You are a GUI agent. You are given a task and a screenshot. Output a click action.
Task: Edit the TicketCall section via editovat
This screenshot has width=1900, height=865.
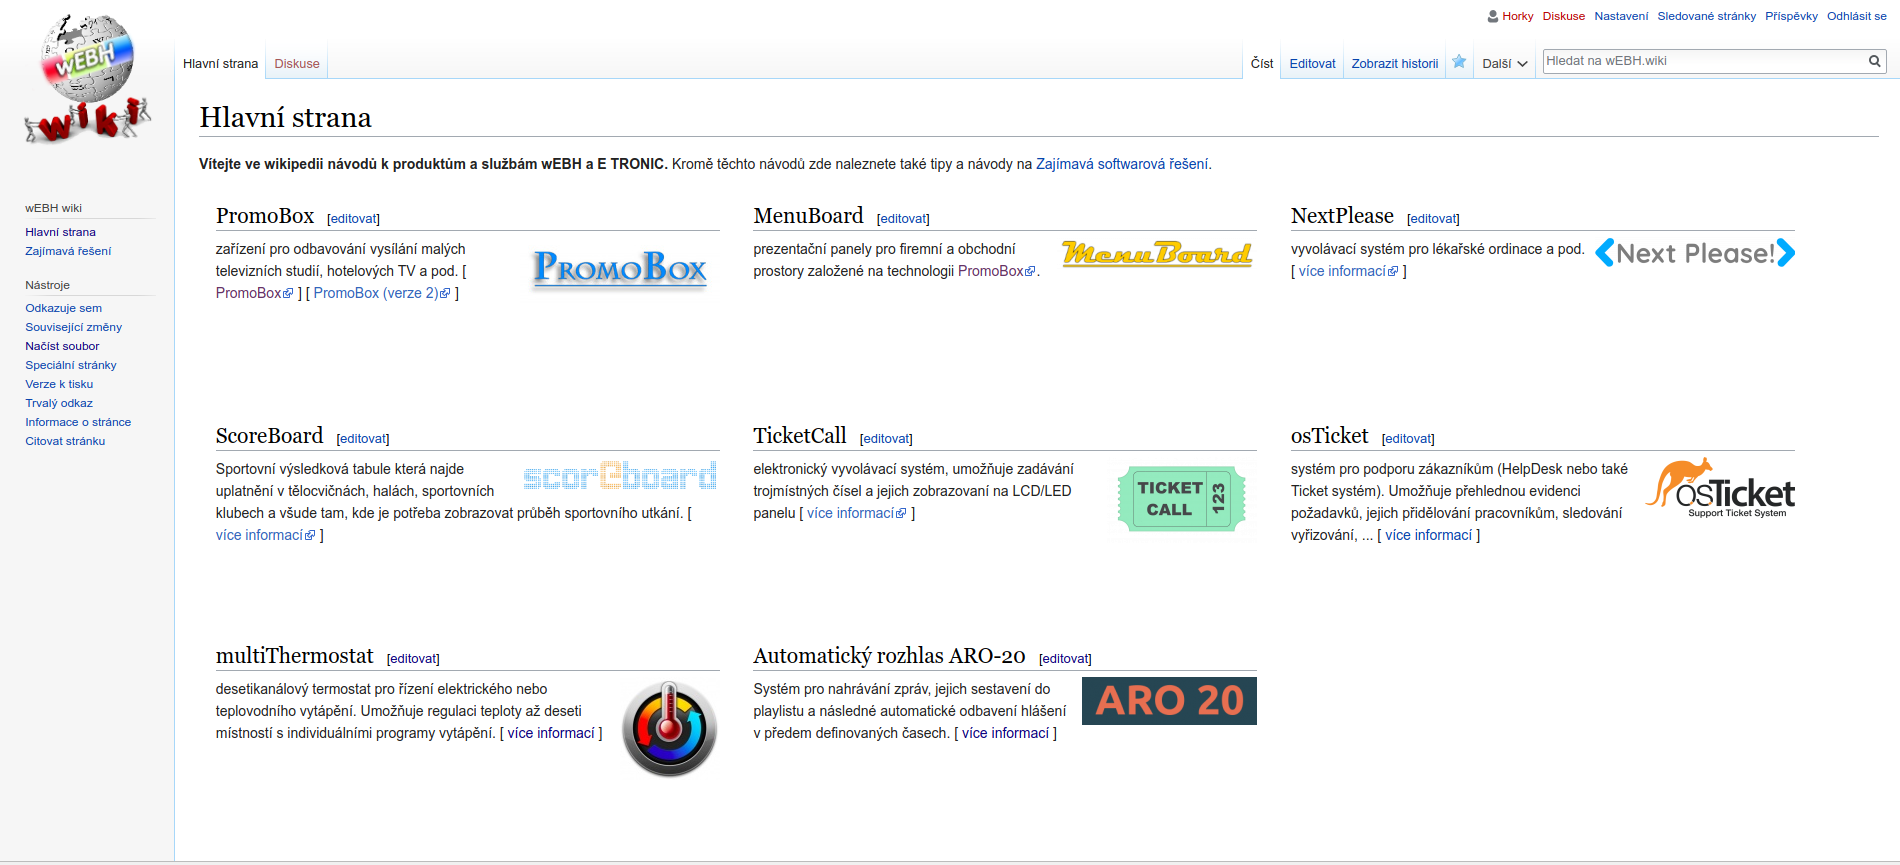[886, 439]
